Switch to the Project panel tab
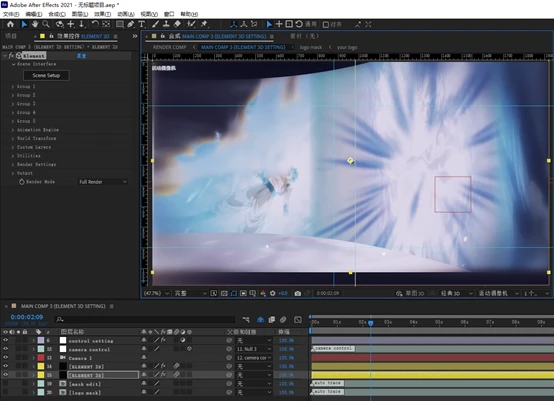555x402 pixels. [11, 36]
